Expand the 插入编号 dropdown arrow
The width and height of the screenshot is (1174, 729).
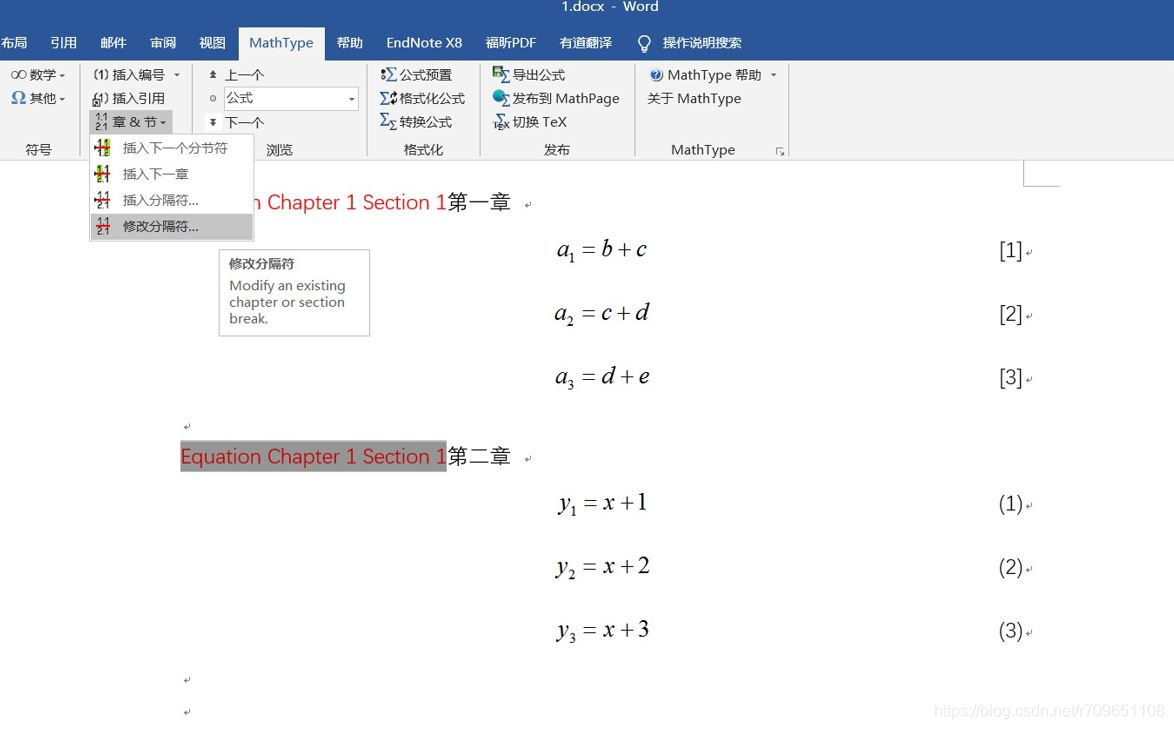pos(177,75)
